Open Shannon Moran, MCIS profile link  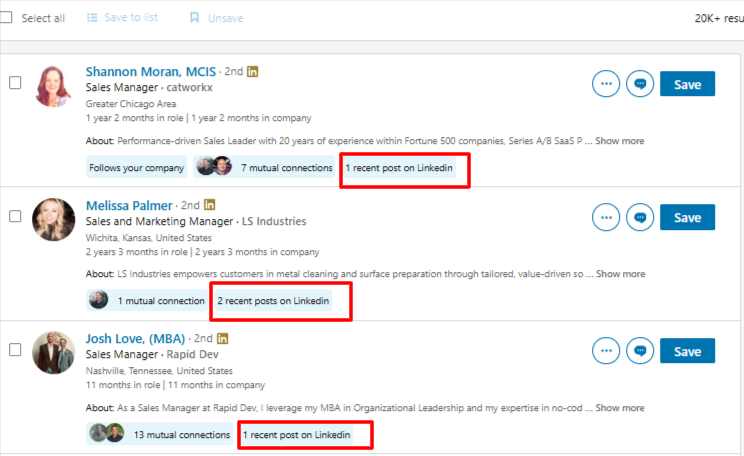point(150,72)
